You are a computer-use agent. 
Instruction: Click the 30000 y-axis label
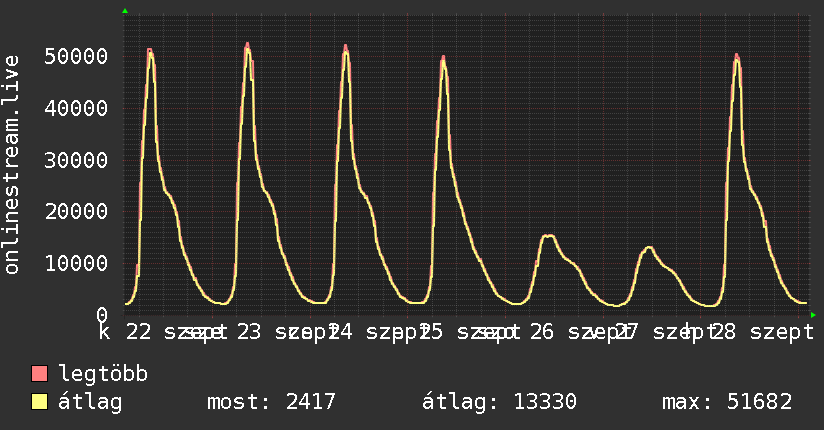(76, 160)
